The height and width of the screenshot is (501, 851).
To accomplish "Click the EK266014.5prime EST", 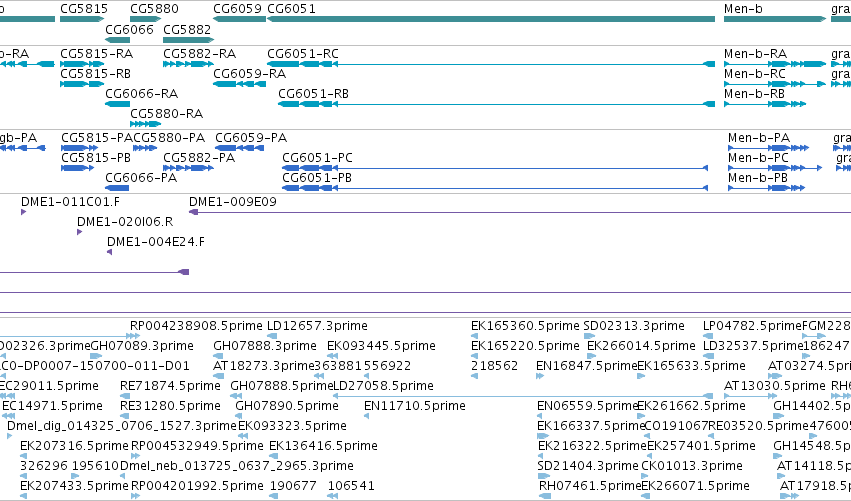I will coord(592,357).
